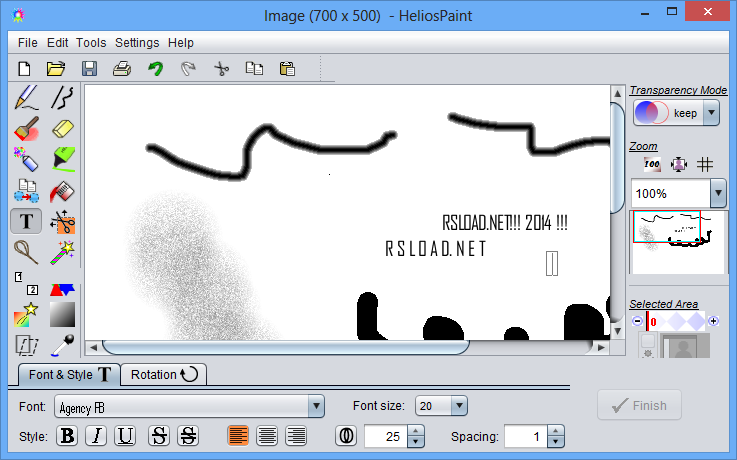Toggle Bold text style
The height and width of the screenshot is (460, 737).
point(67,436)
